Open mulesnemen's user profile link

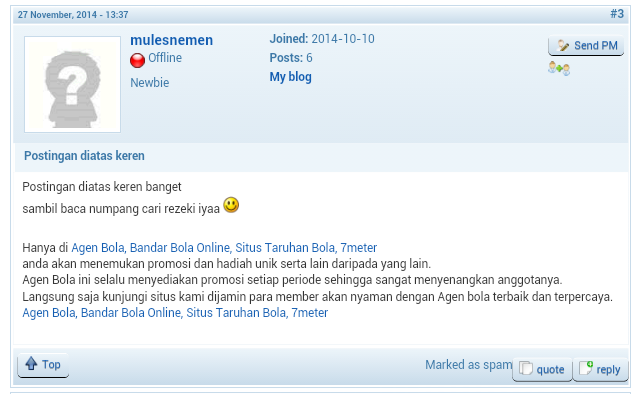pyautogui.click(x=171, y=40)
